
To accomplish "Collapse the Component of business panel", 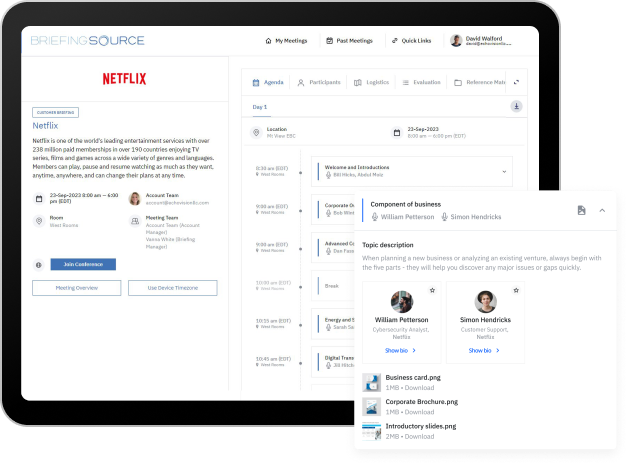I will pyautogui.click(x=602, y=210).
